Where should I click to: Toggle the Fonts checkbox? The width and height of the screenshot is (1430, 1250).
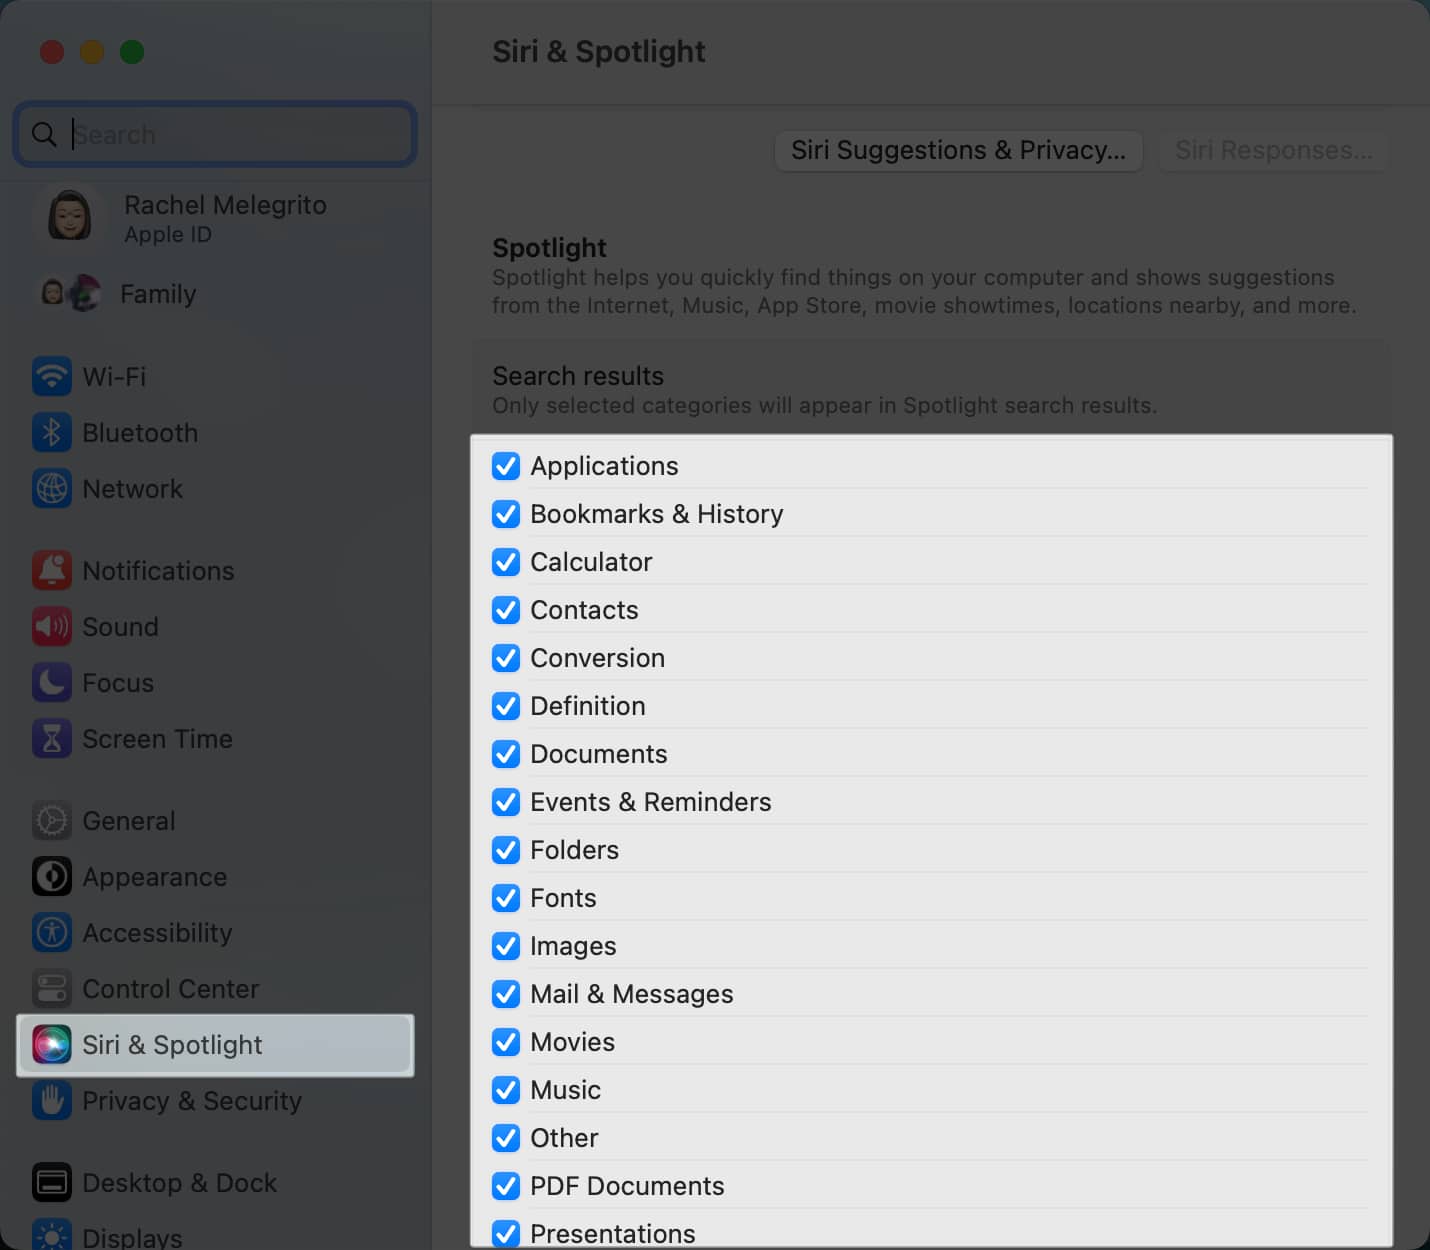click(x=506, y=898)
